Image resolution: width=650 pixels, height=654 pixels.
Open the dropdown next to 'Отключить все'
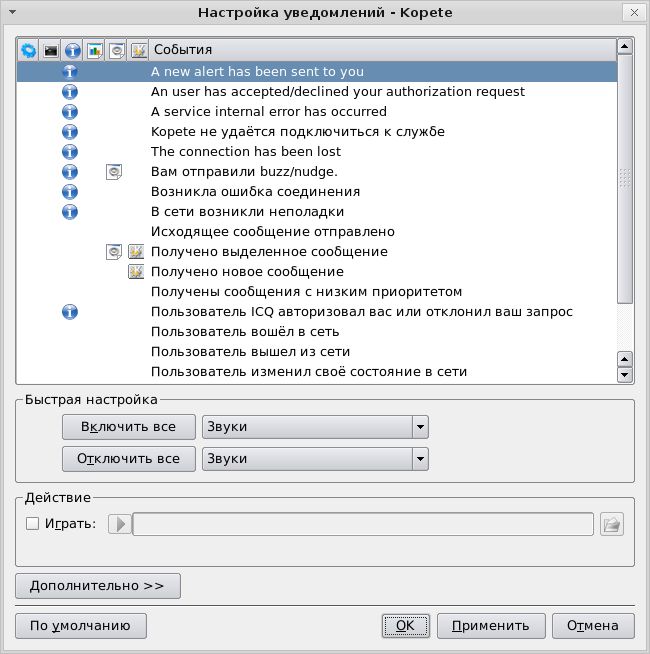(420, 459)
